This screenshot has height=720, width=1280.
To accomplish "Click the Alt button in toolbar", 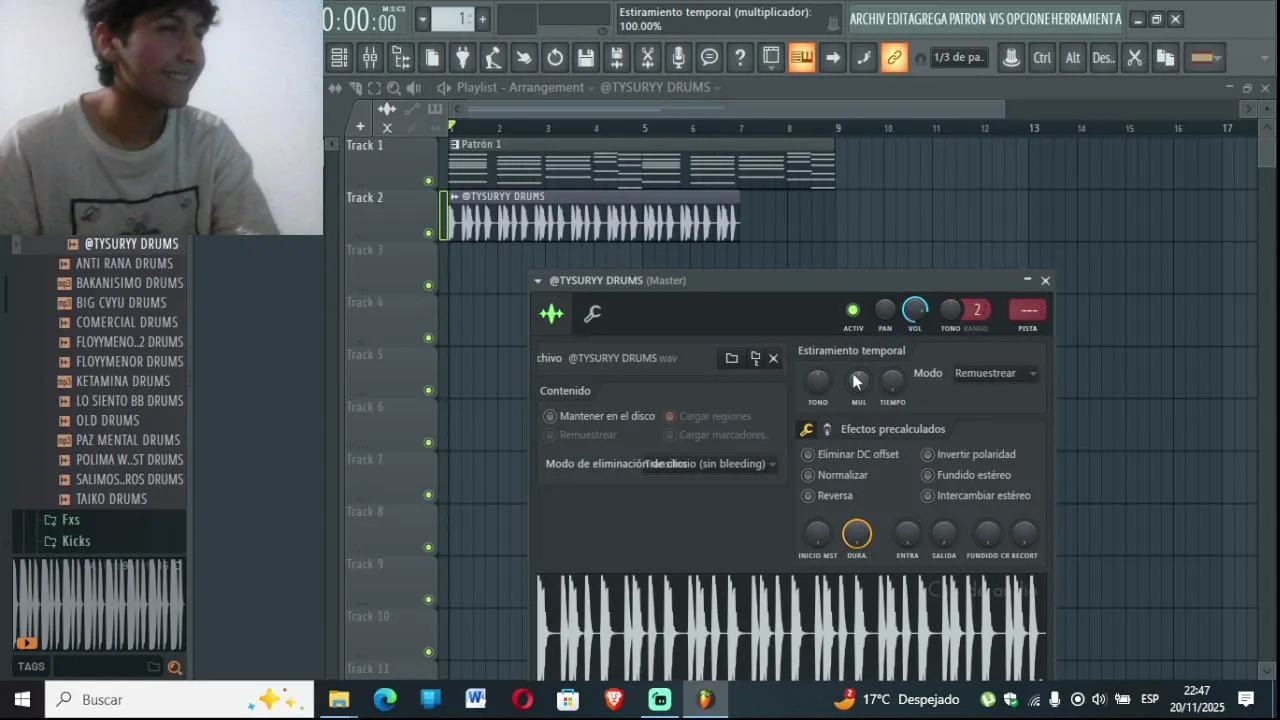I will [x=1073, y=58].
